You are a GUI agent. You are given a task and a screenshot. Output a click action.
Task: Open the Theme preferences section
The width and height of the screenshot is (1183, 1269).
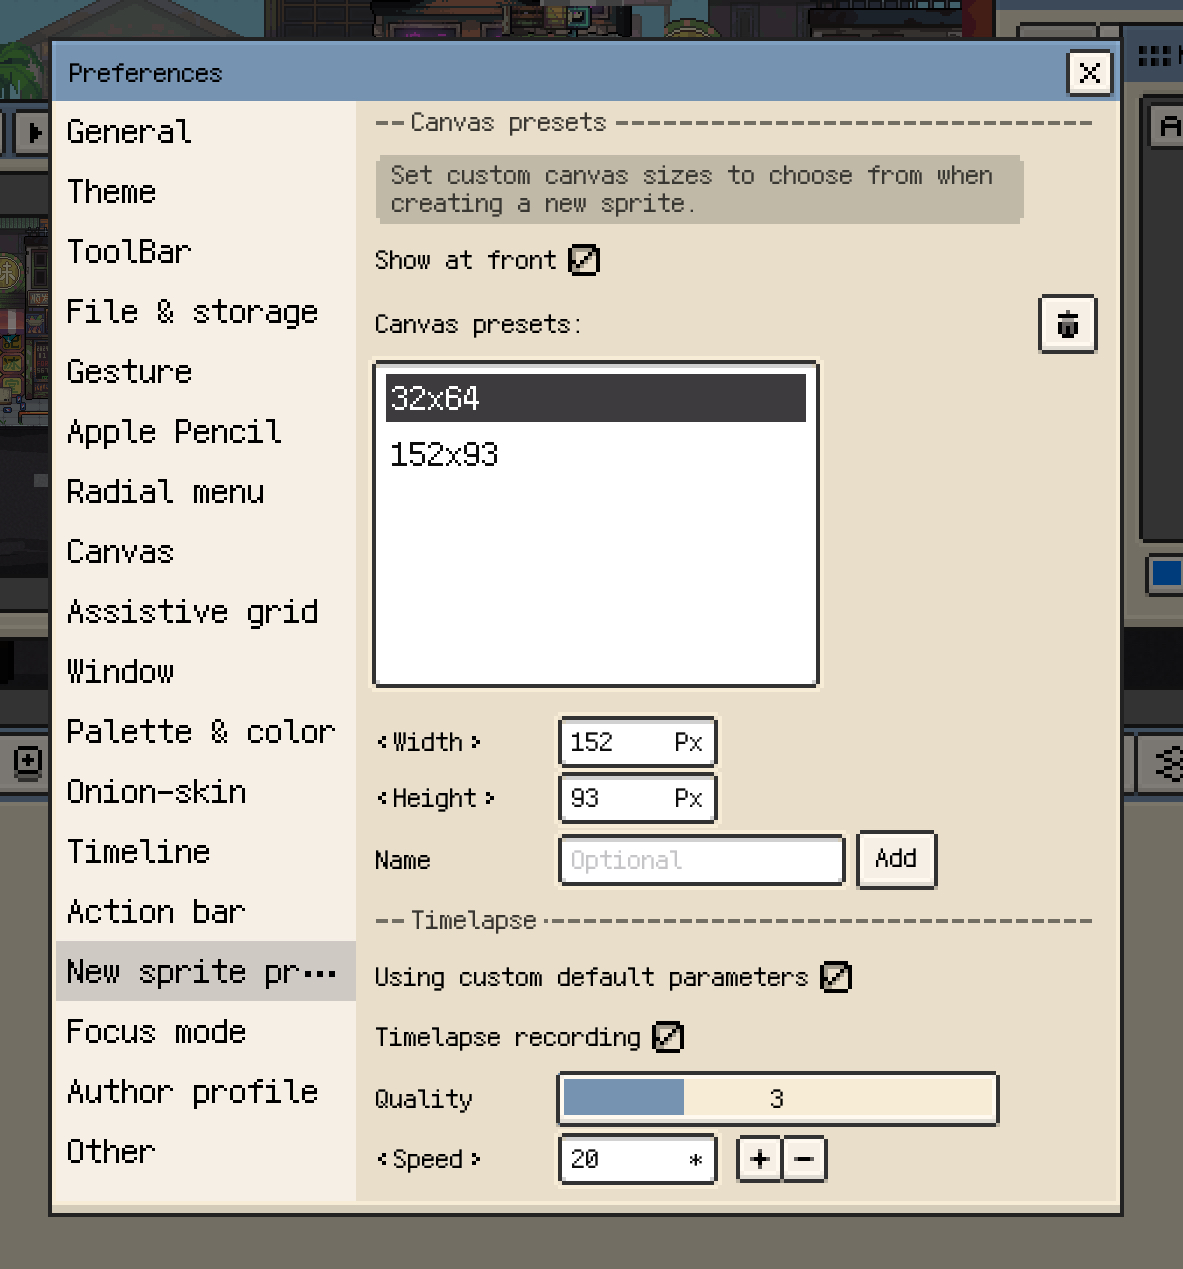point(112,192)
